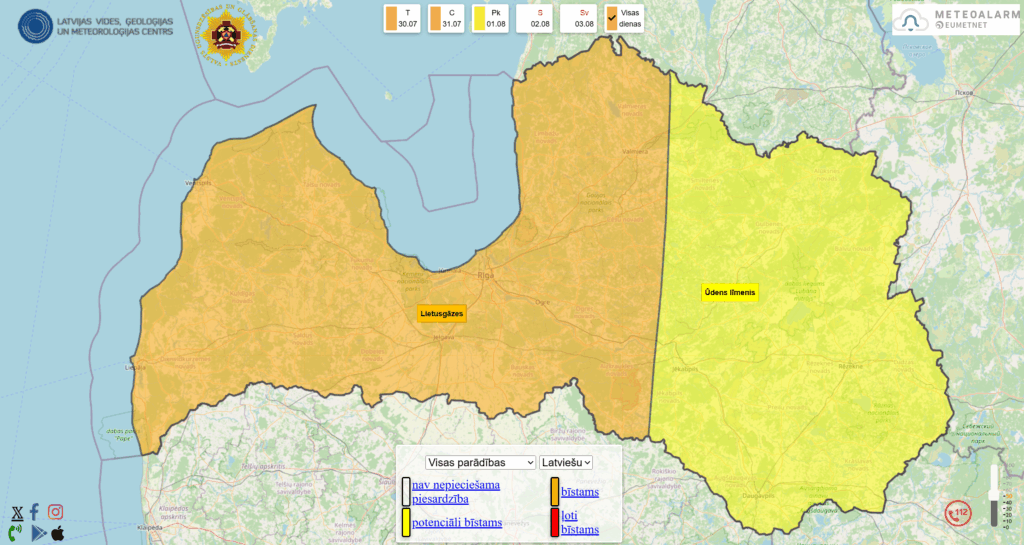This screenshot has width=1024, height=545.
Task: Click the Meteoalarm Eumetnet logo
Action: pyautogui.click(x=956, y=20)
